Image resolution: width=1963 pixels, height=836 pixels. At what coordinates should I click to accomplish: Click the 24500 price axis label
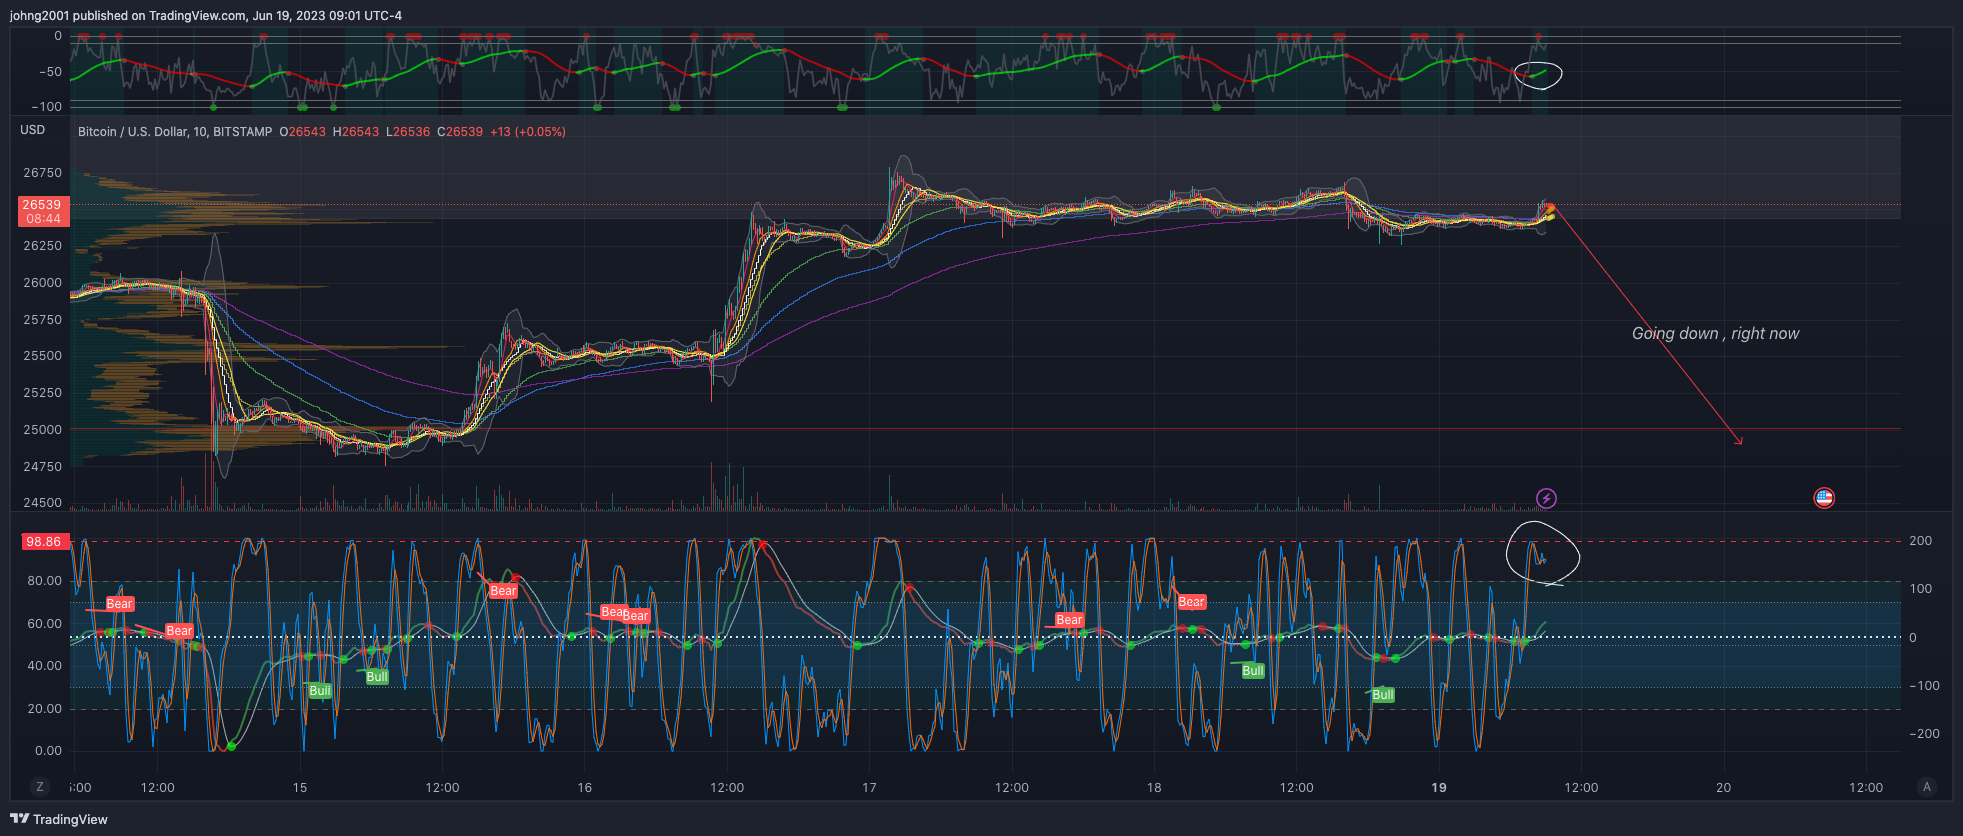(43, 503)
